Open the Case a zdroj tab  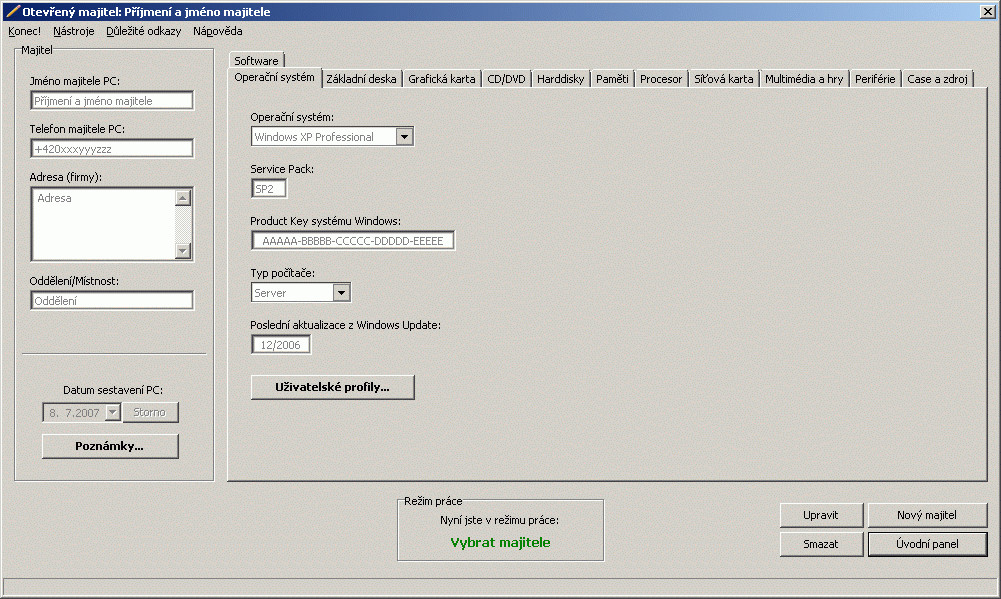[x=937, y=79]
